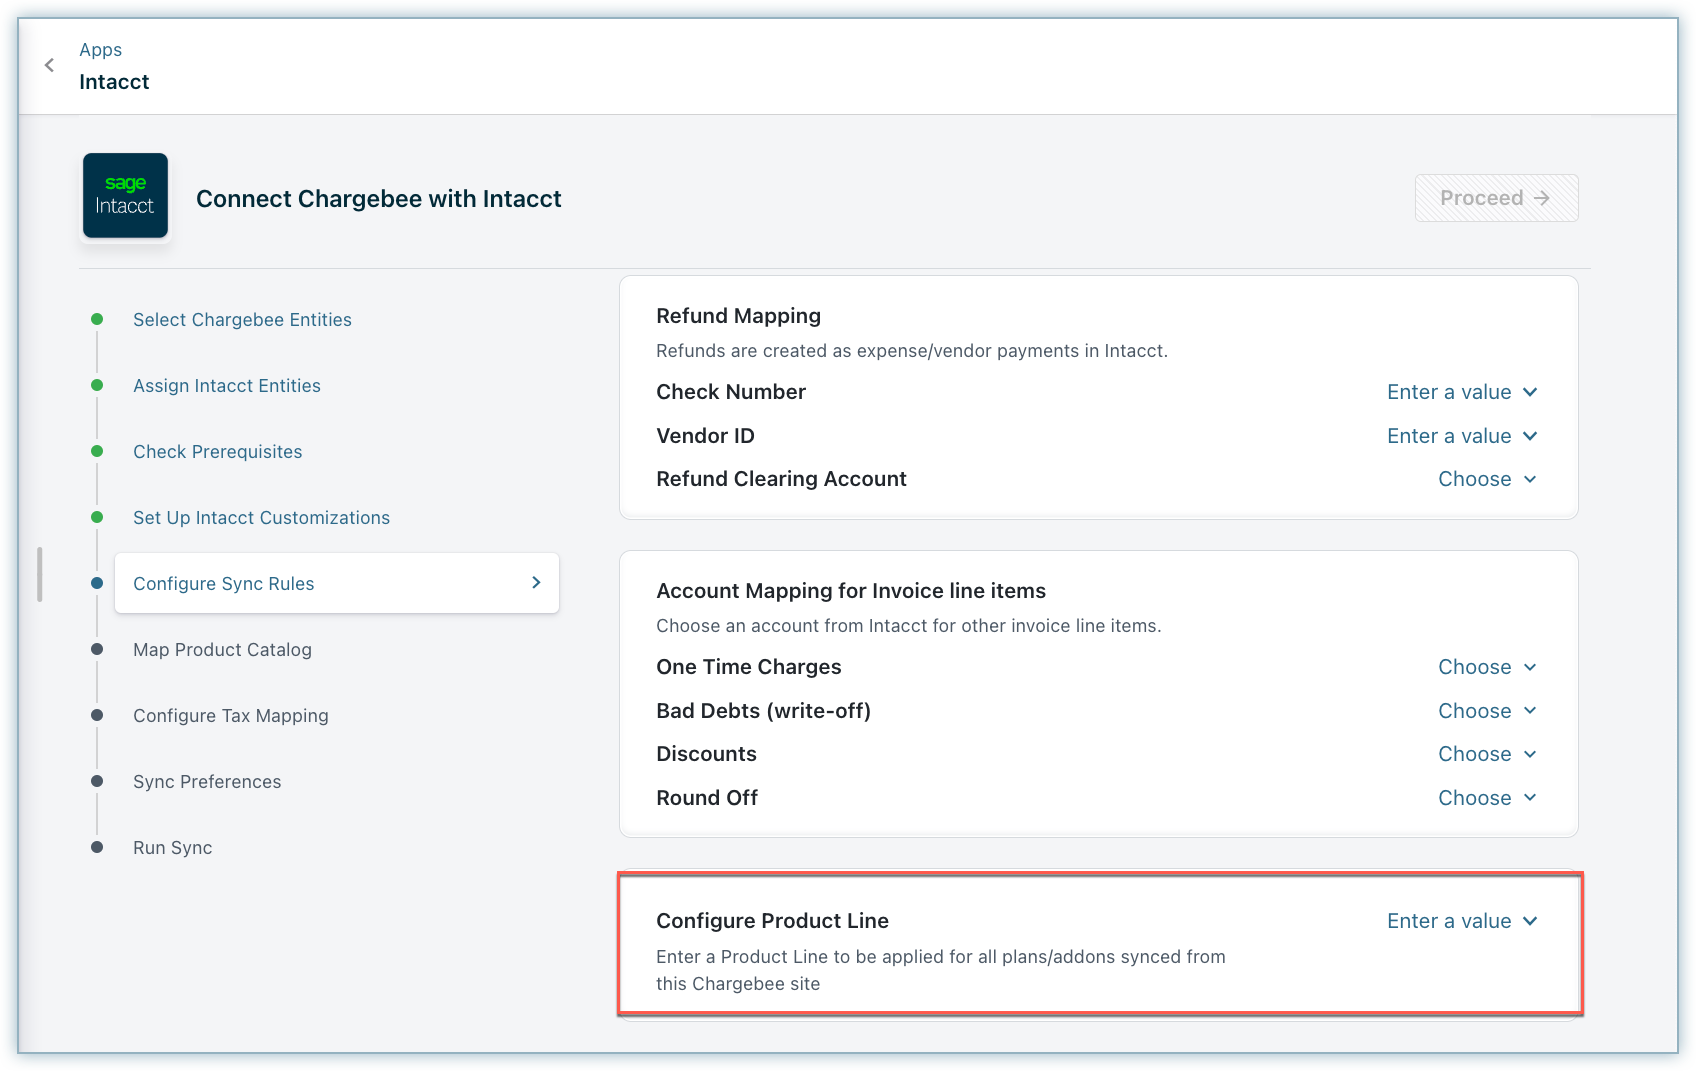Click the step dot beside Run Sync

[x=97, y=847]
